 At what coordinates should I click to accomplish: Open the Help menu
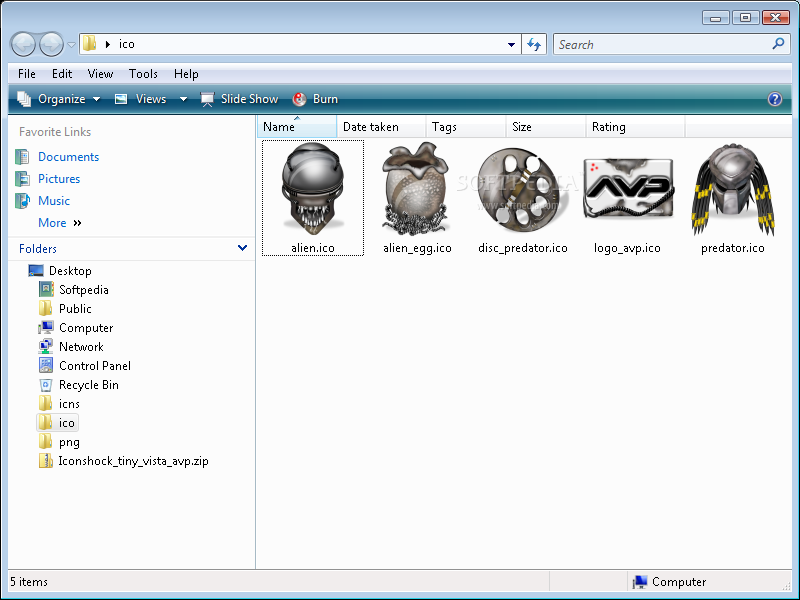[186, 74]
